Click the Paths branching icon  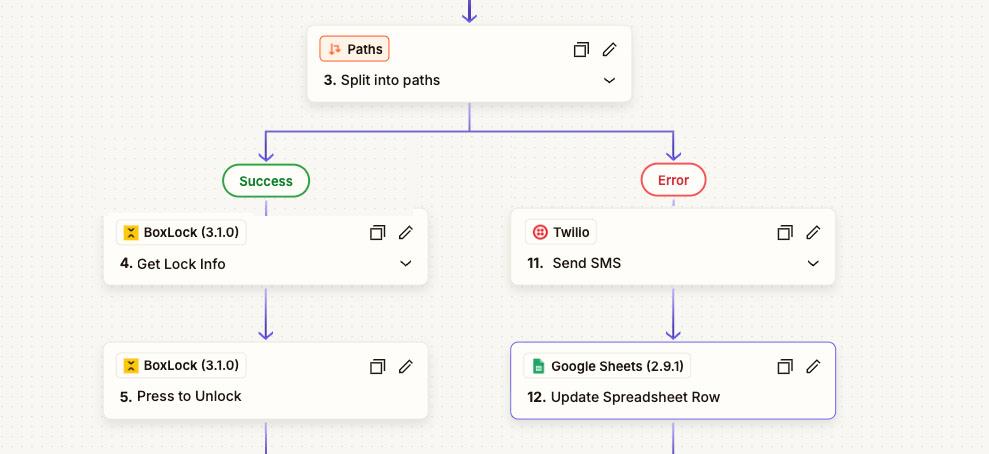point(335,49)
